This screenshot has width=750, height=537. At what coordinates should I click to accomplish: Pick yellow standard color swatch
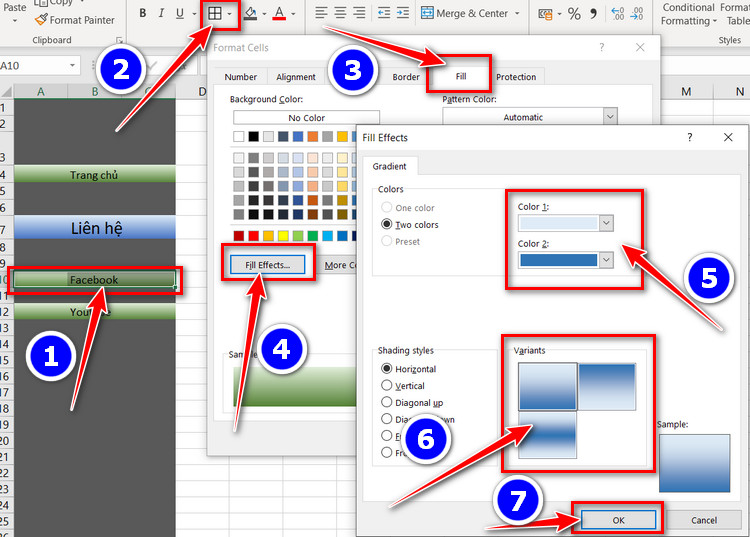tap(283, 235)
